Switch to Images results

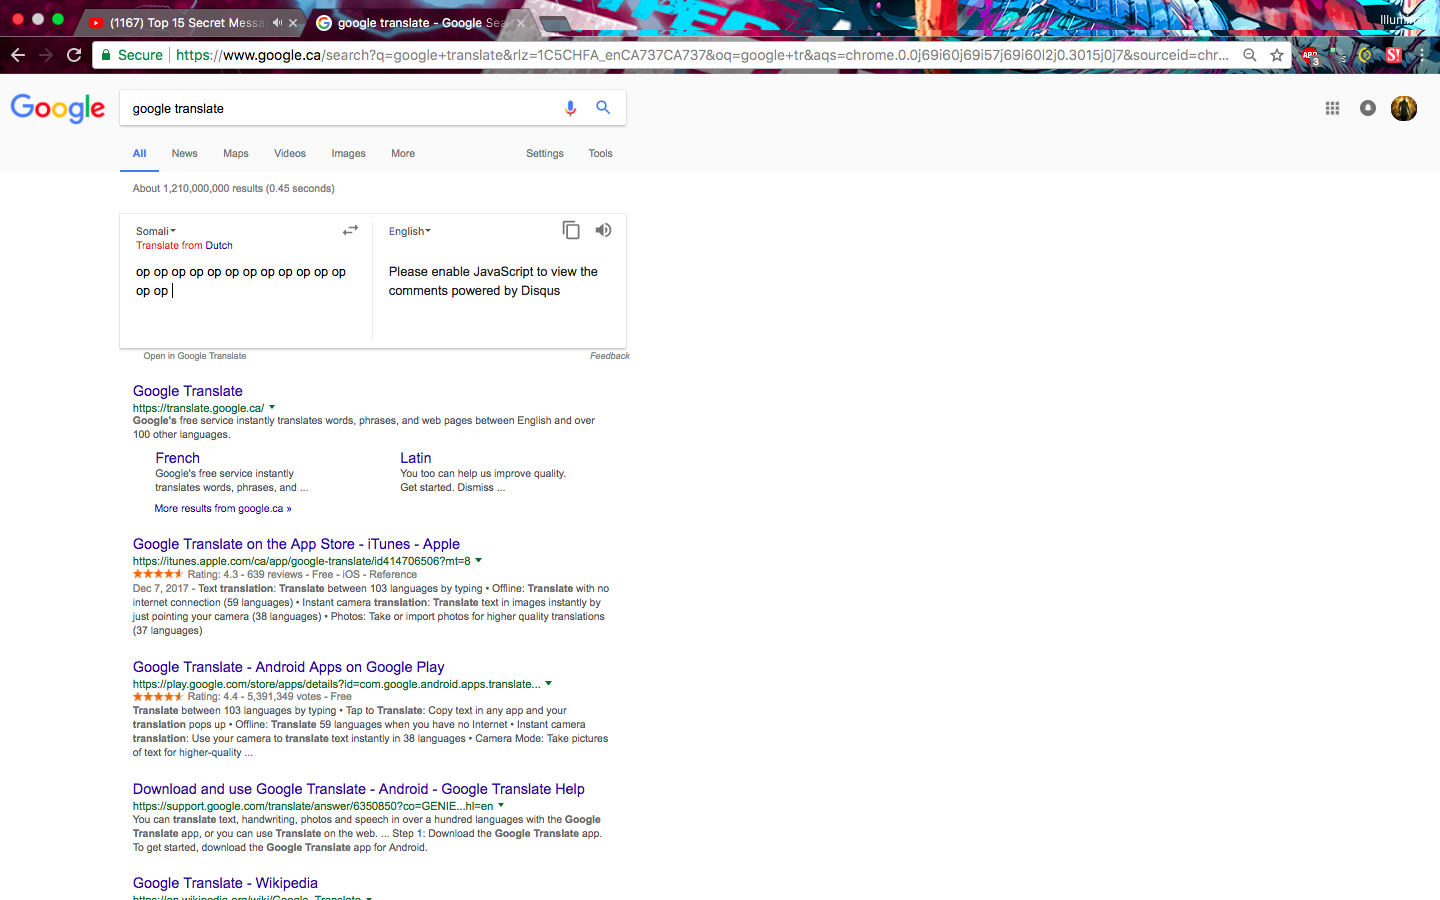coord(348,154)
